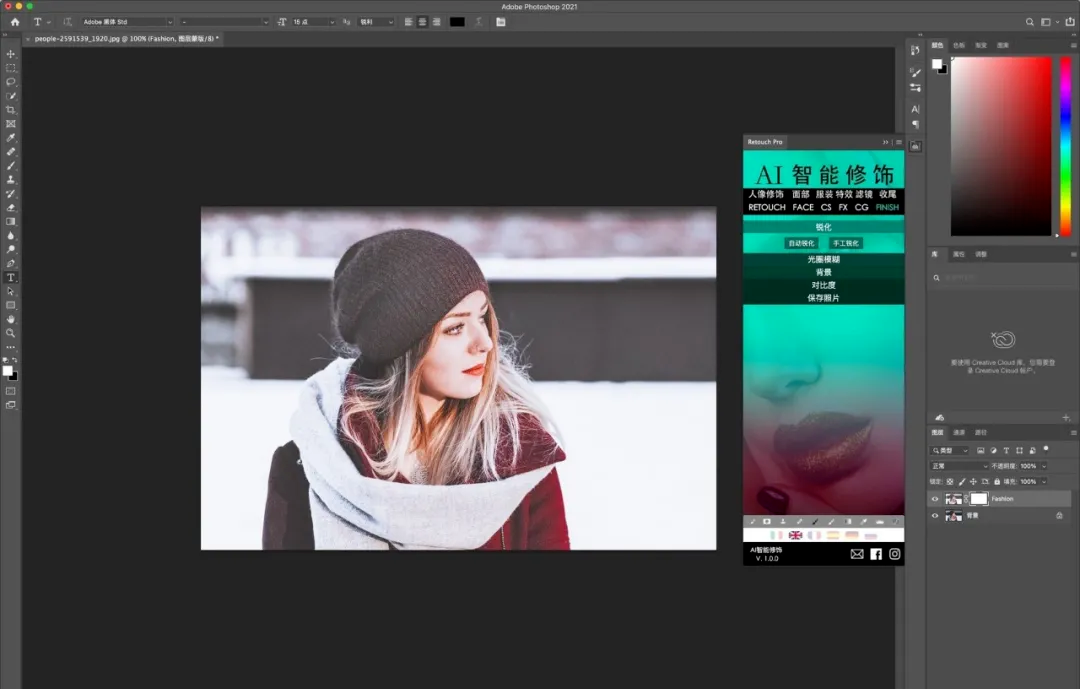Select the Eyedropper tool
The width and height of the screenshot is (1080, 689).
click(x=11, y=138)
